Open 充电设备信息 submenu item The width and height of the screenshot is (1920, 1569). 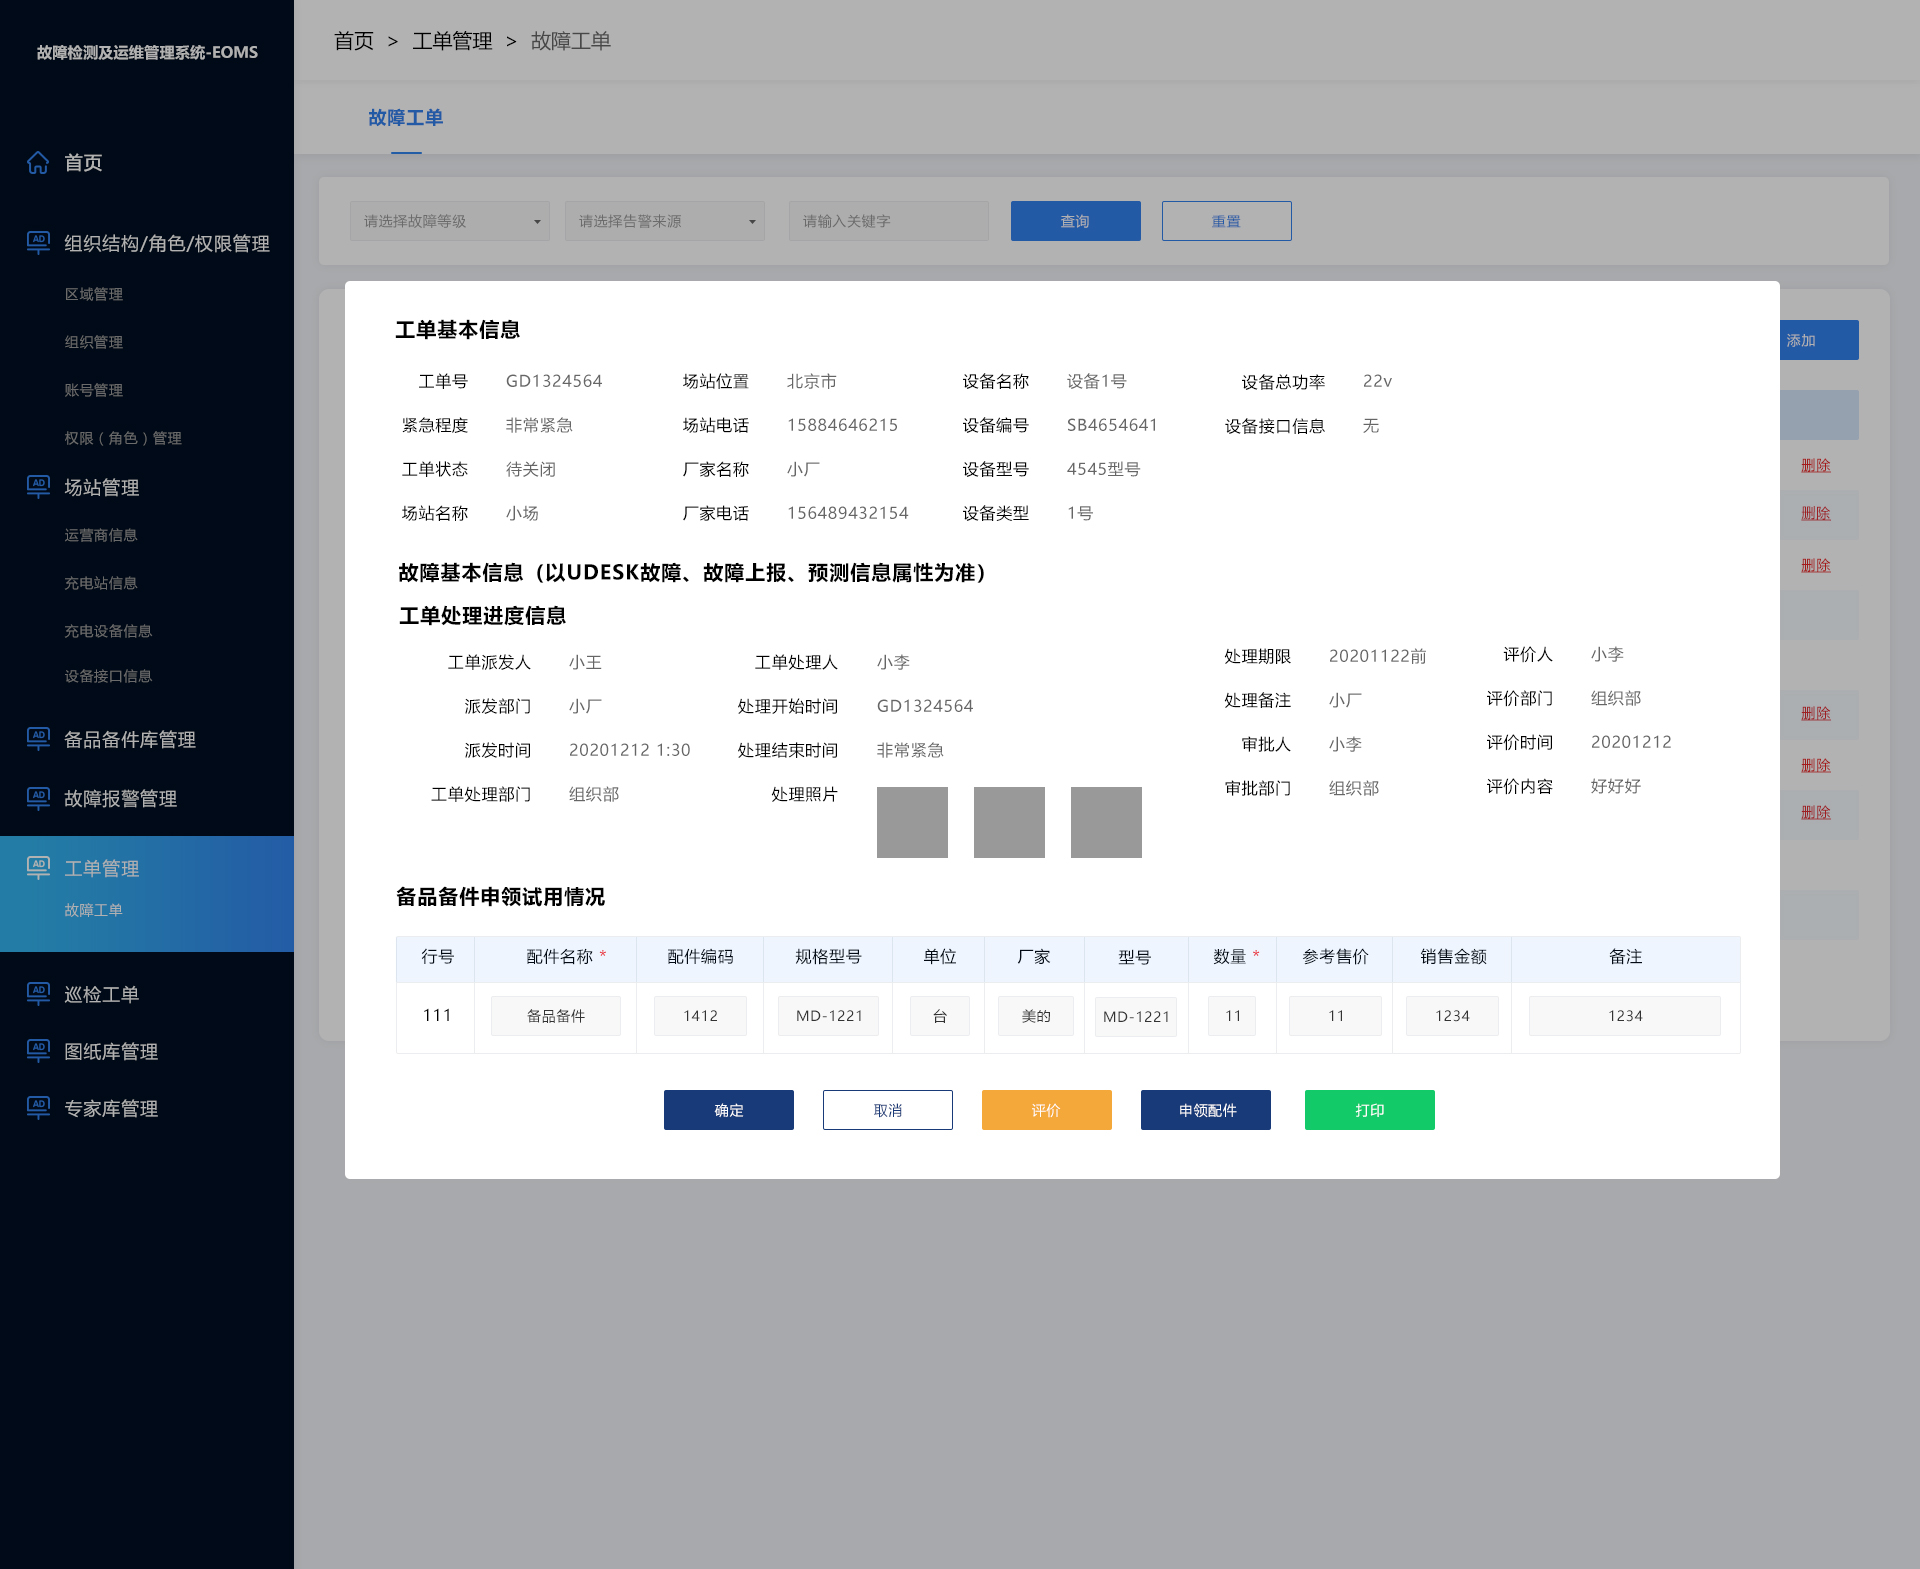(108, 631)
